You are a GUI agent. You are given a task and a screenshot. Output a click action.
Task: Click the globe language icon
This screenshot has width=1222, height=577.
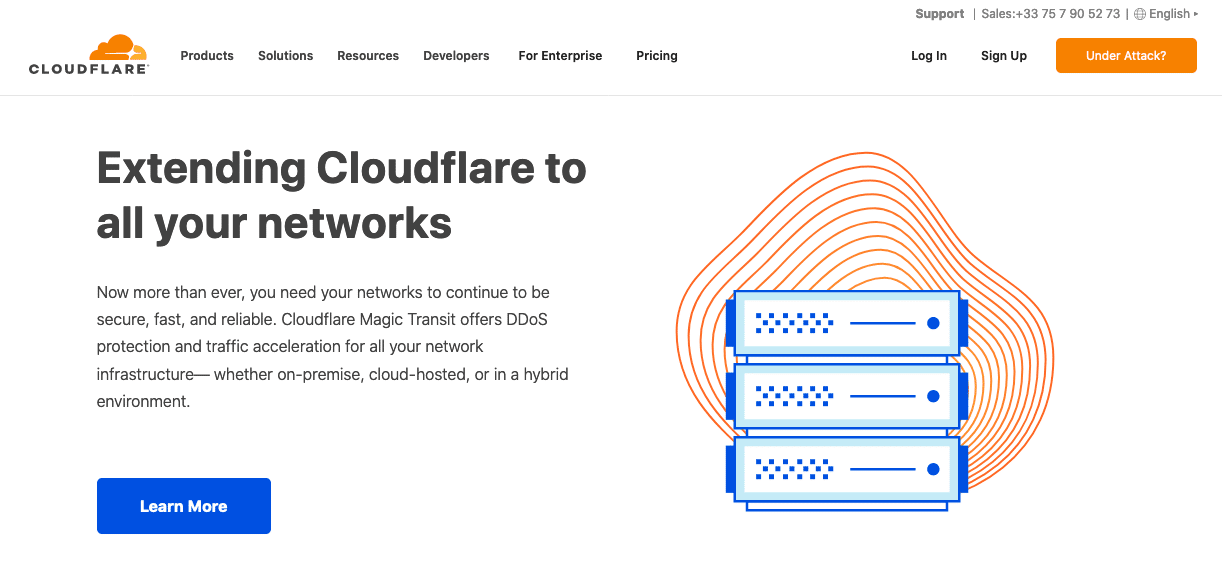point(1140,14)
